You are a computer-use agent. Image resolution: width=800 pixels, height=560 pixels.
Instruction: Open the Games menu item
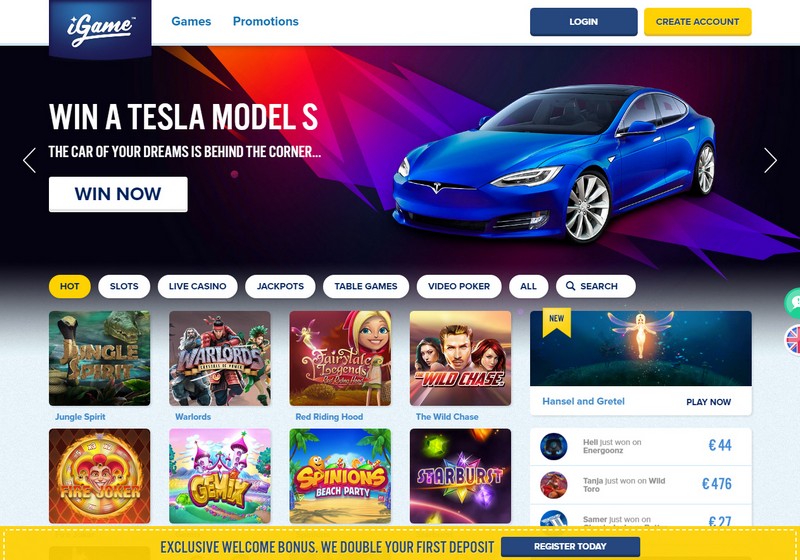(191, 21)
